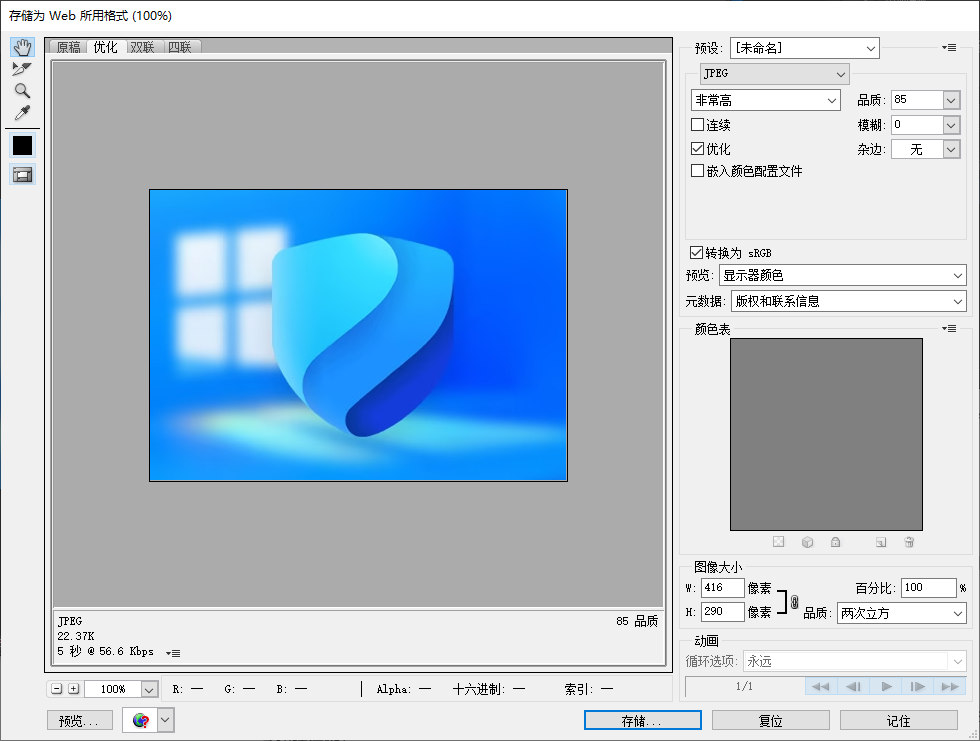
Task: Open the color table flyout menu
Action: click(949, 329)
